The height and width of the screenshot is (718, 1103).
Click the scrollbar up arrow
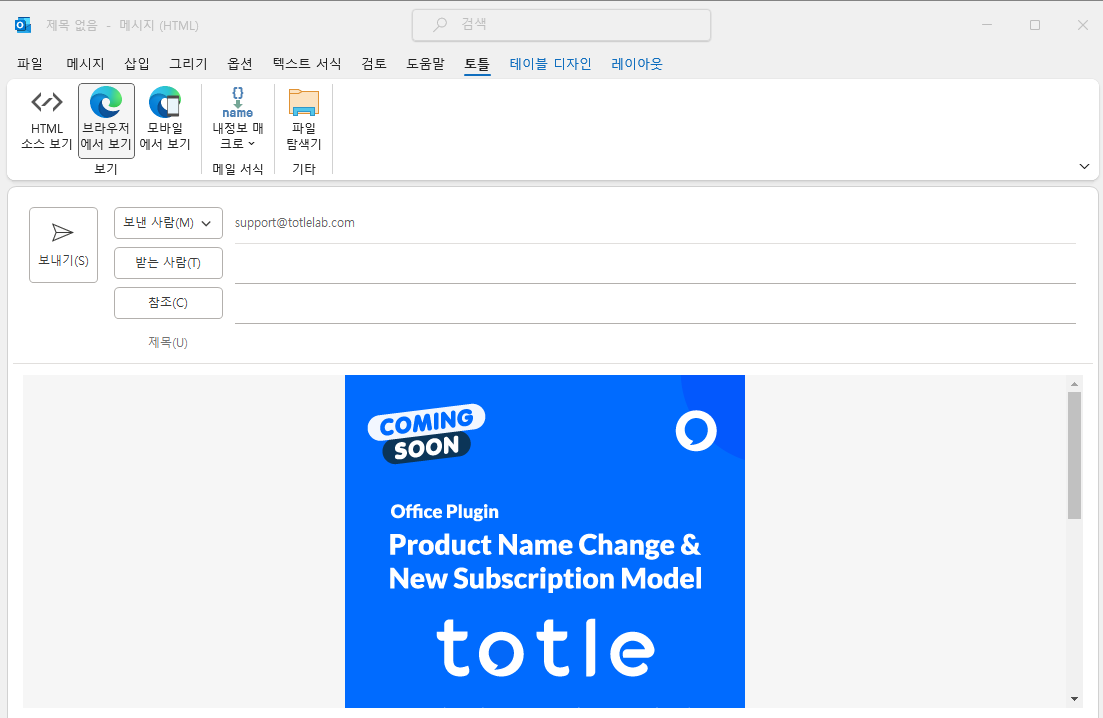1074,384
